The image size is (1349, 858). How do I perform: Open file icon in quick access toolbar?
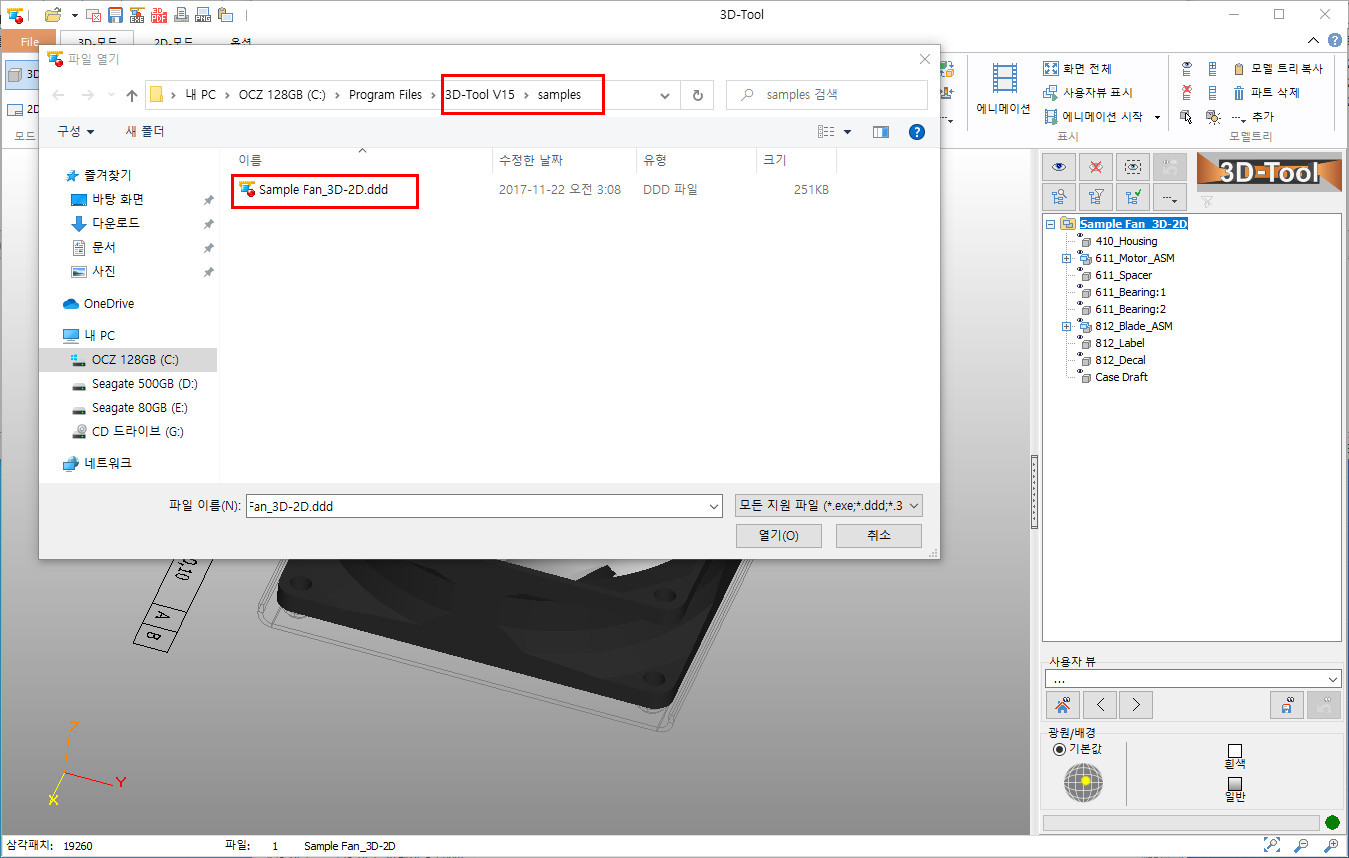point(53,15)
